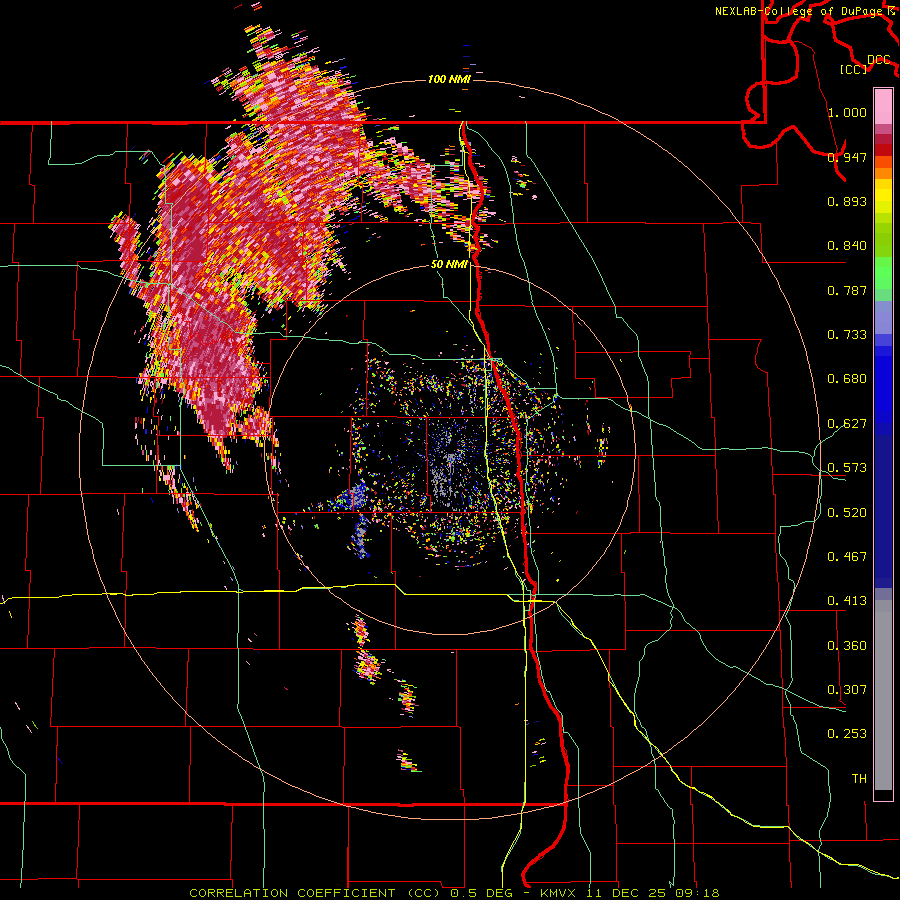Click the Correlation Coefficient product caption

tap(454, 893)
